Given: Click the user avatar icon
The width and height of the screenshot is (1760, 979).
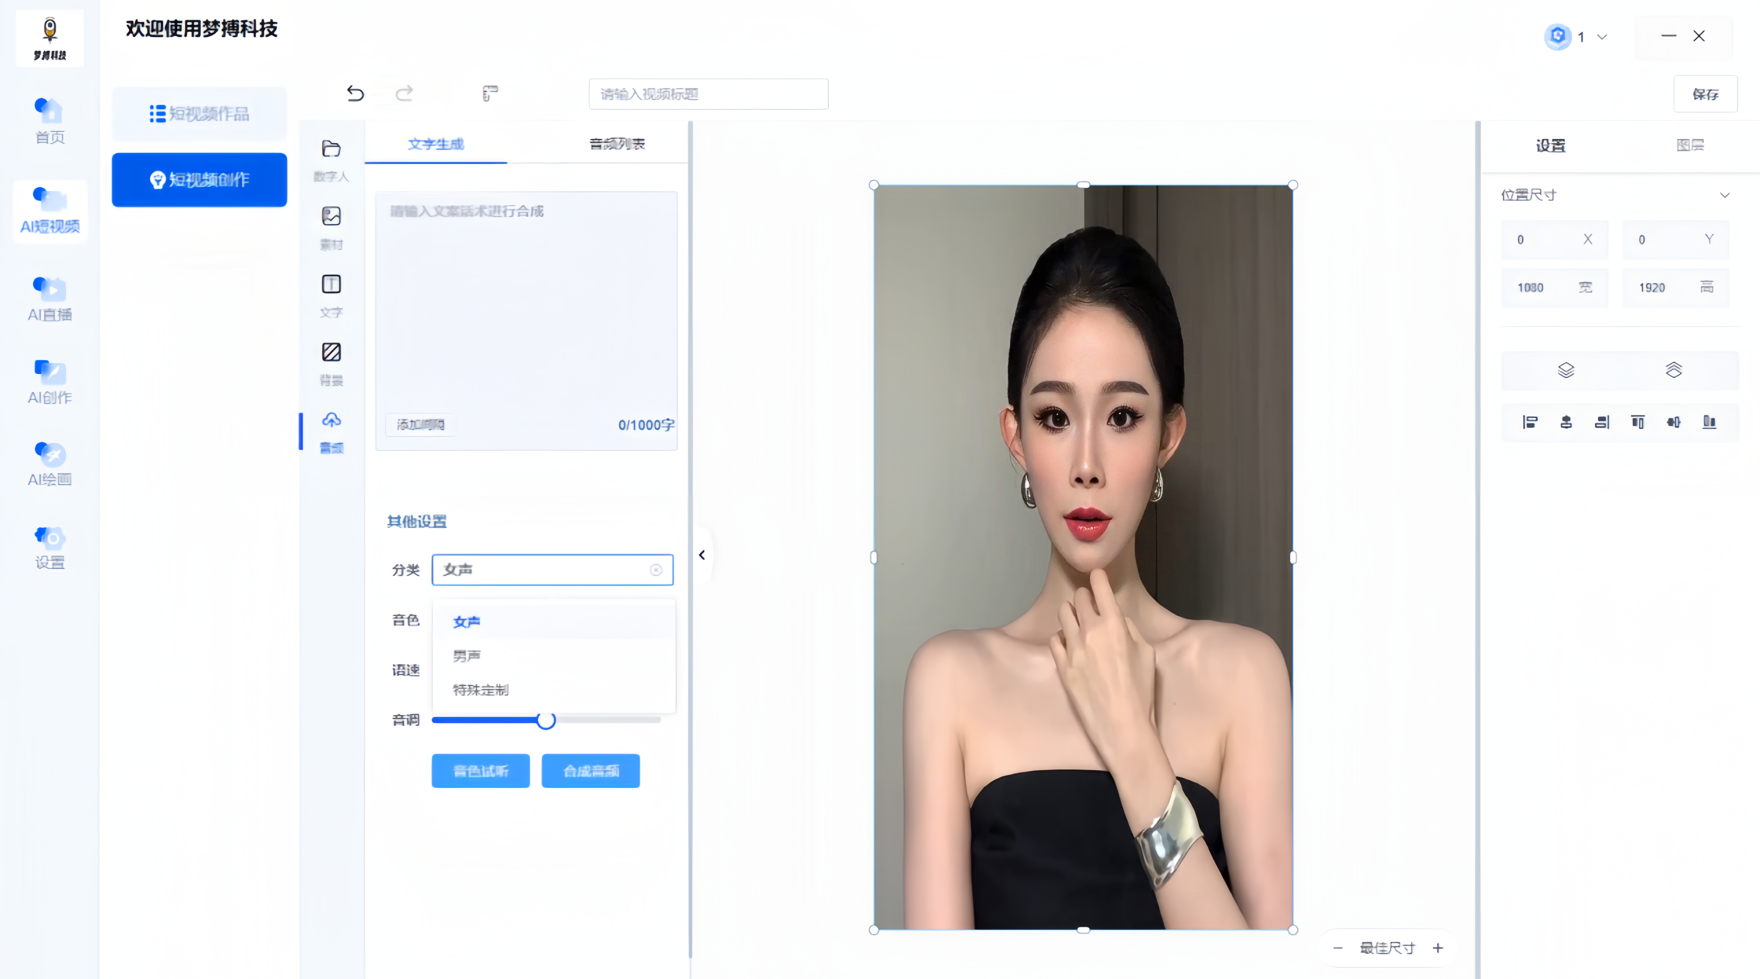Looking at the screenshot, I should click(1557, 37).
